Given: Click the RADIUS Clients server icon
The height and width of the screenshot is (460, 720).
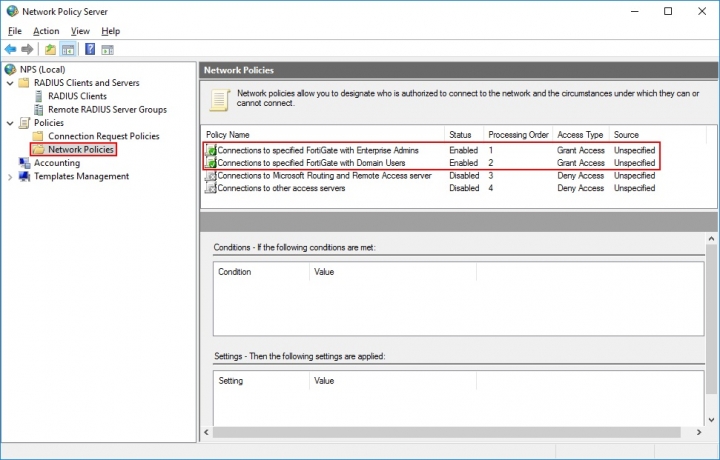Looking at the screenshot, I should pos(39,96).
